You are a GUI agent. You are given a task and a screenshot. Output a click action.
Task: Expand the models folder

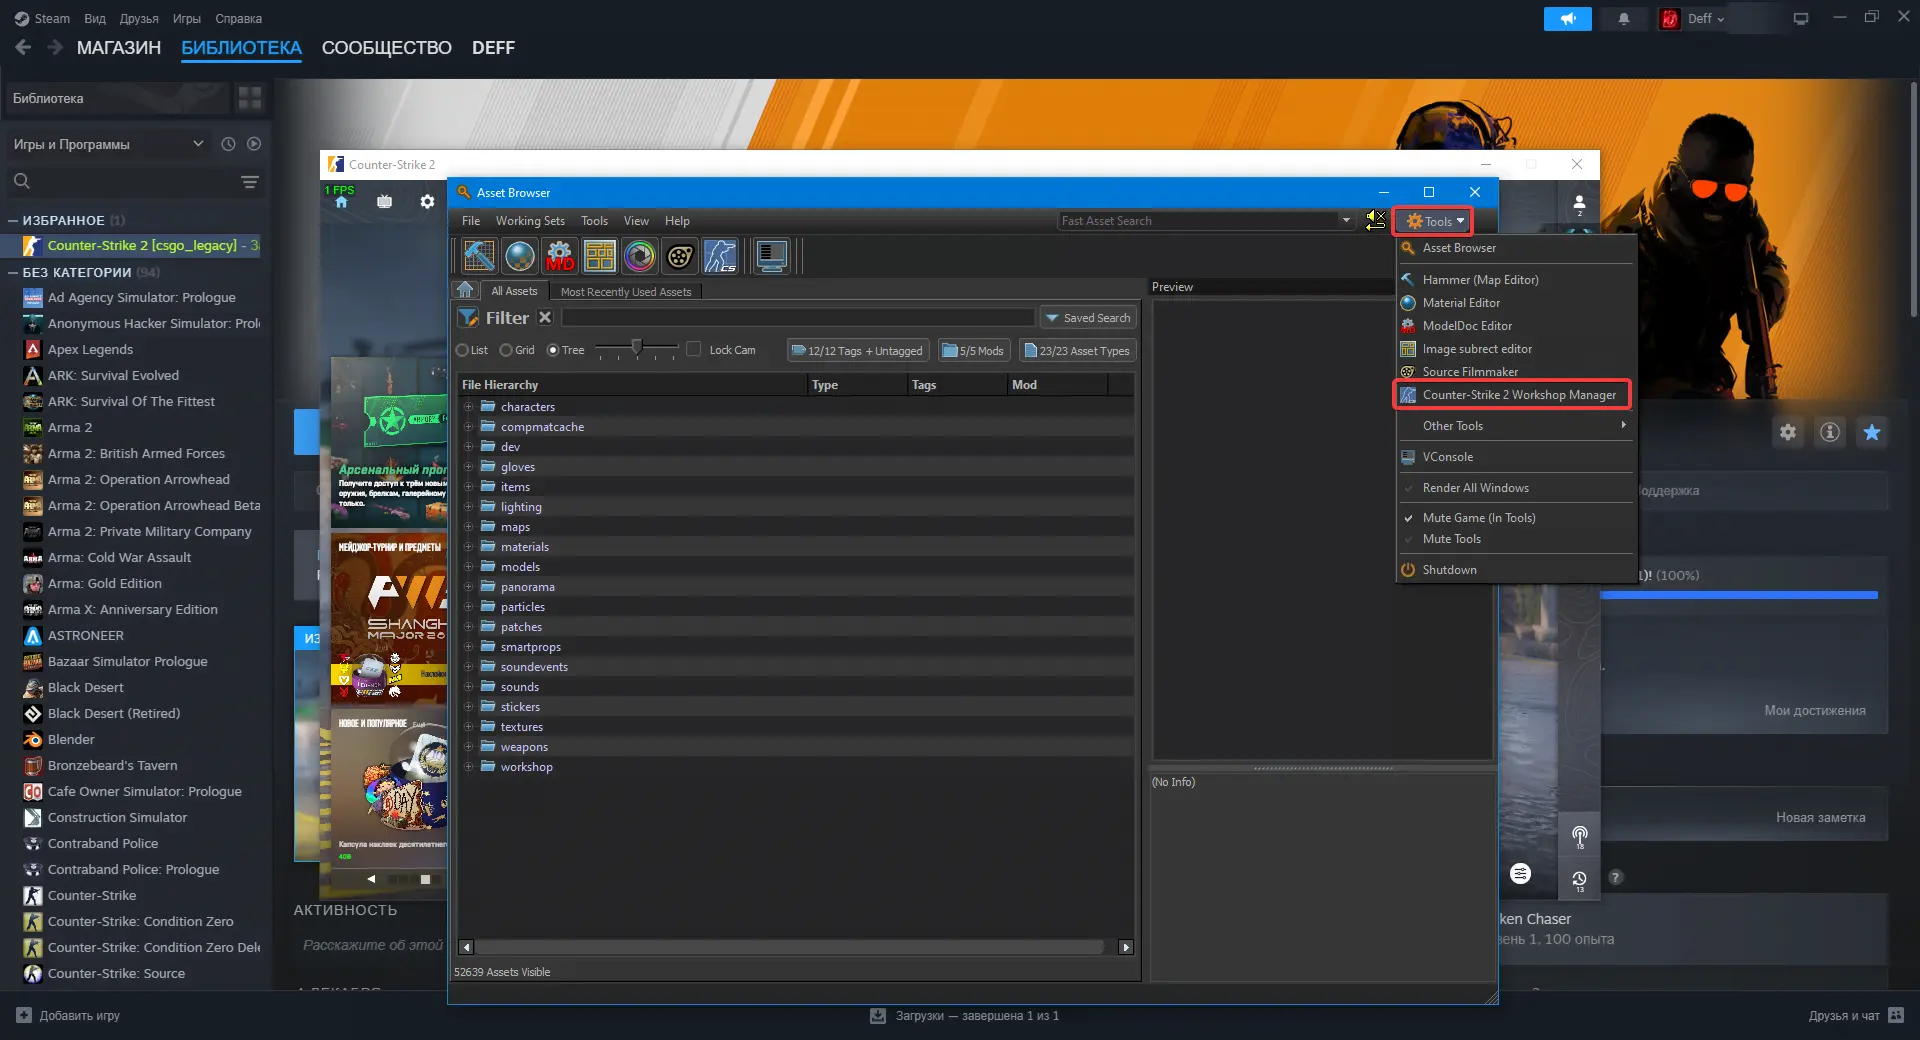tap(468, 567)
